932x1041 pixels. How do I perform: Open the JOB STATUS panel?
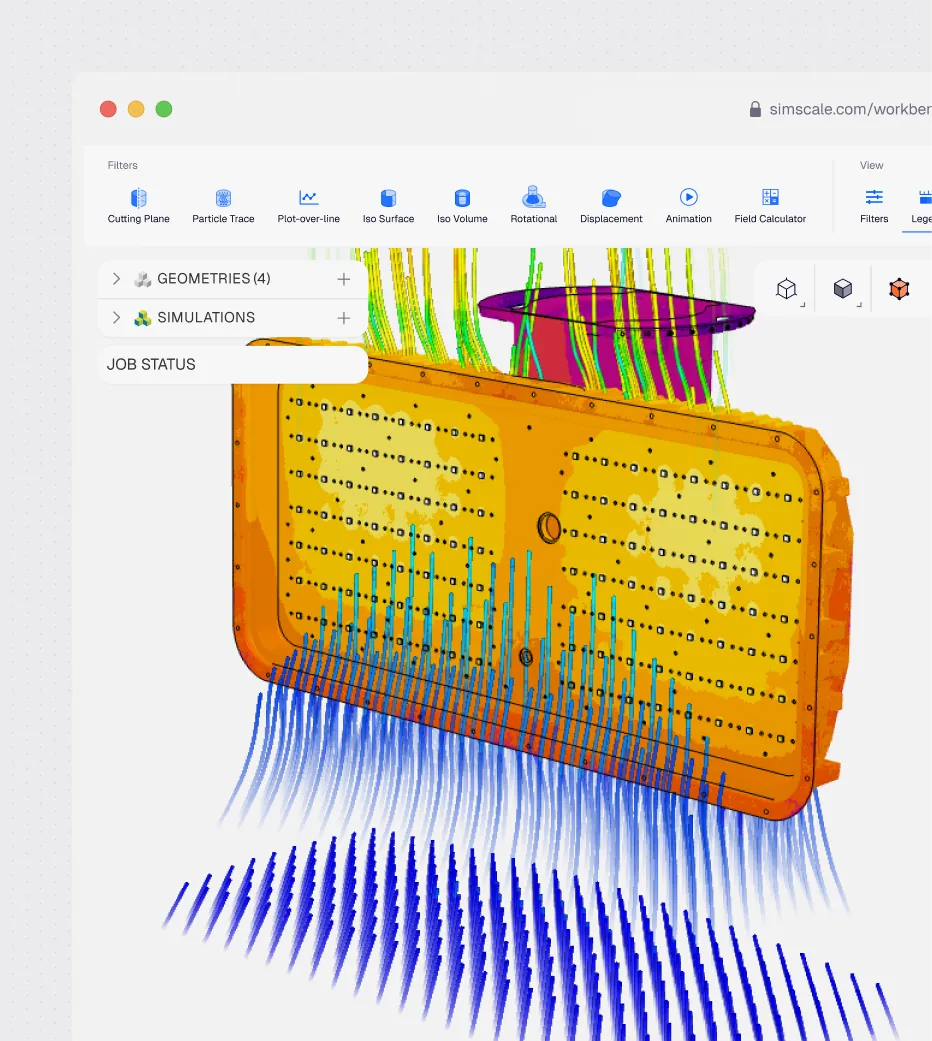click(232, 364)
